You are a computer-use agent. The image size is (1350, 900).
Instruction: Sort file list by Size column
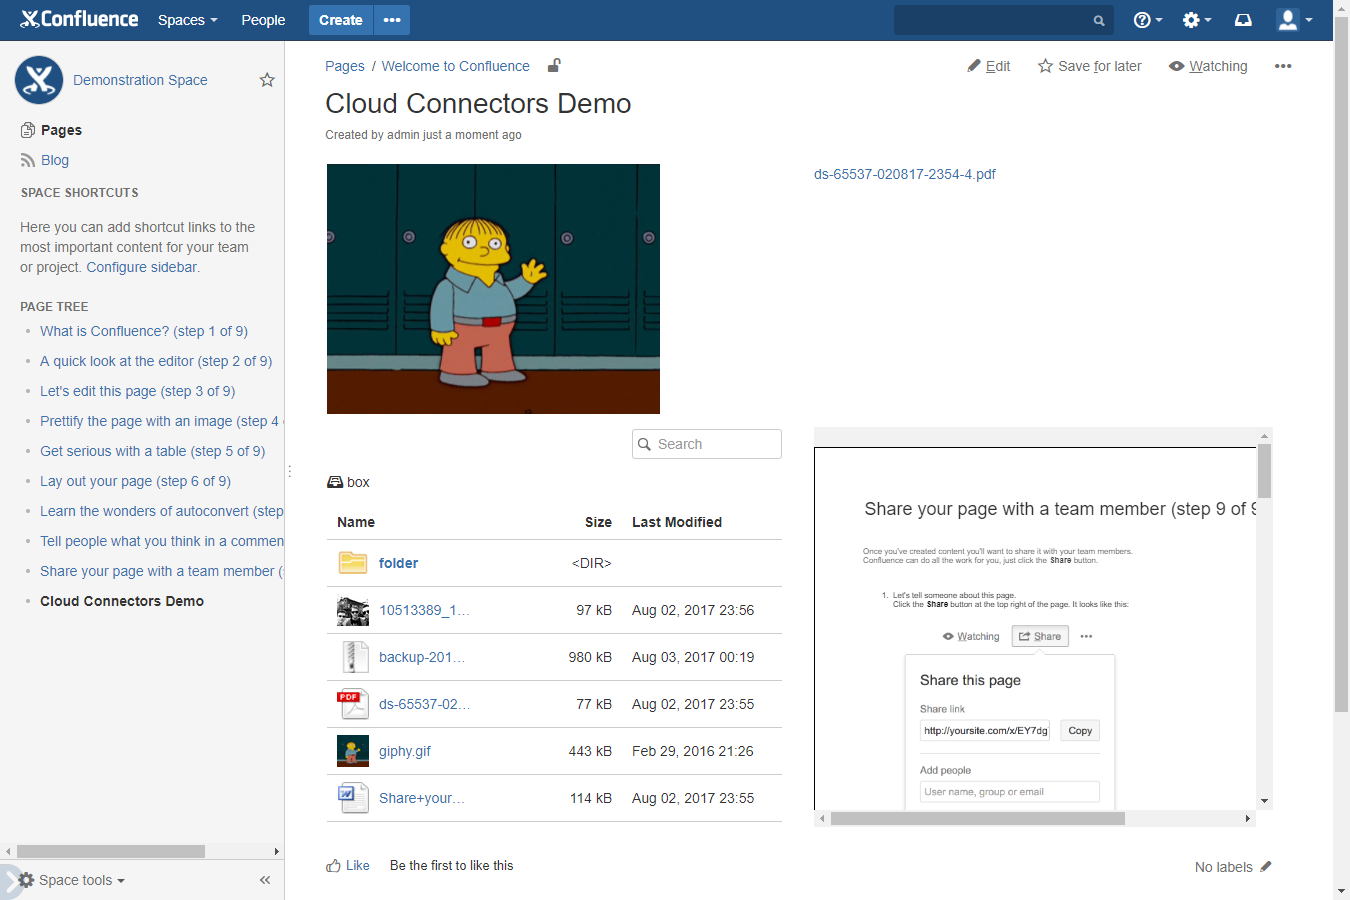tap(598, 522)
